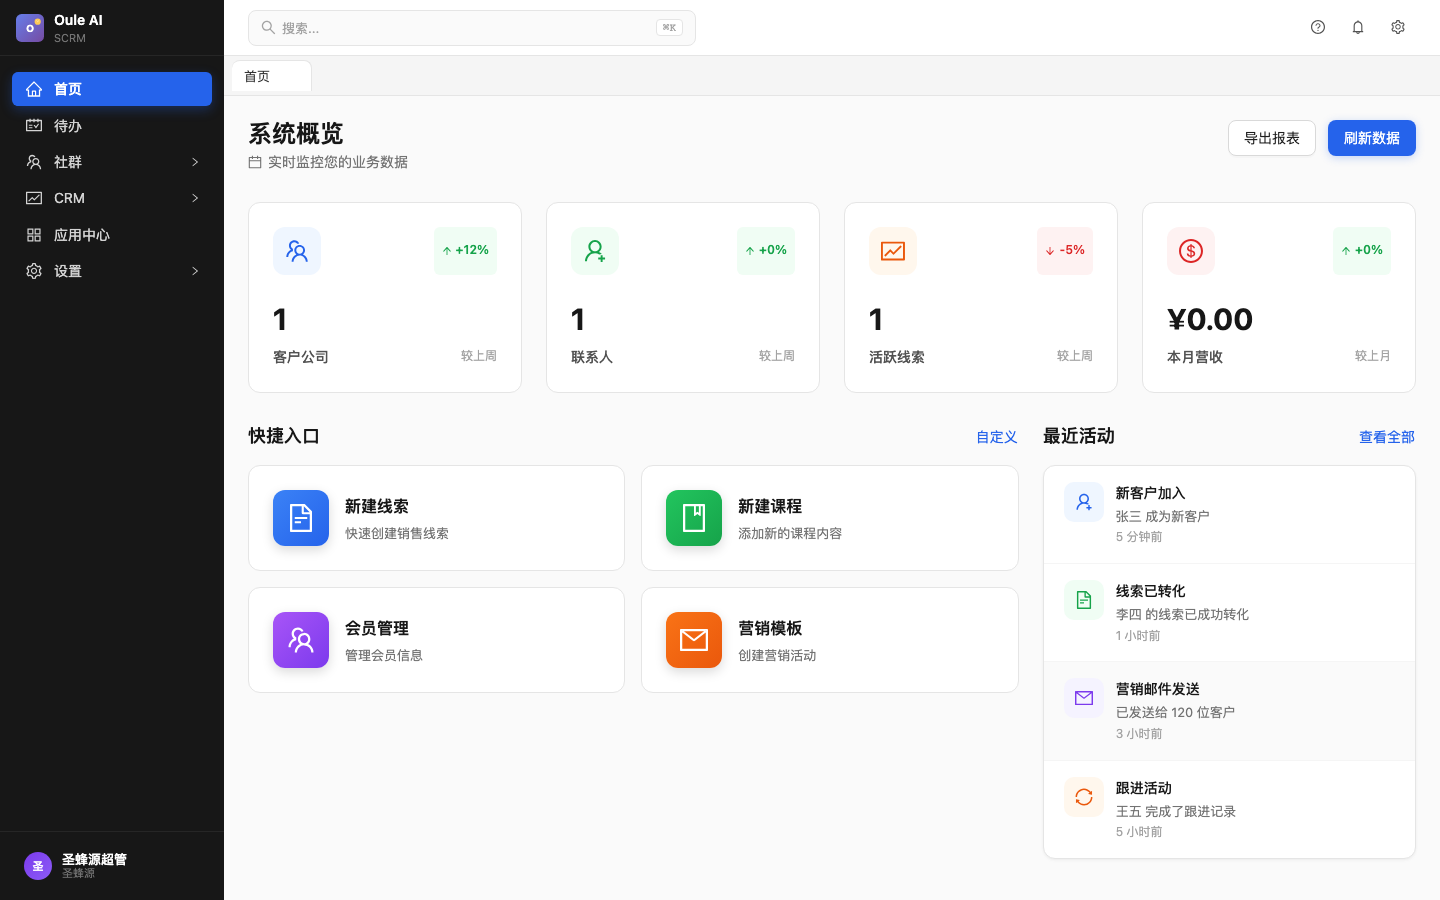The width and height of the screenshot is (1440, 900).
Task: Click the orange envelope icon of 营销模板
Action: coord(694,640)
